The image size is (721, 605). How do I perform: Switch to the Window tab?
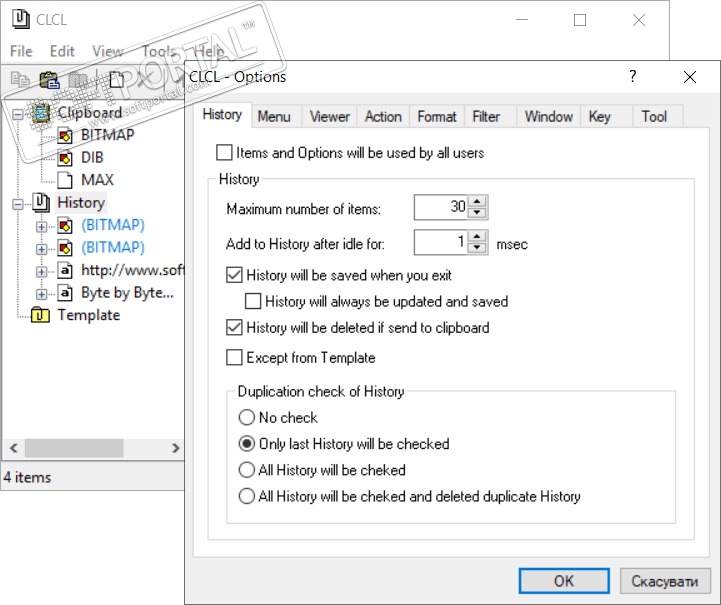click(x=549, y=116)
